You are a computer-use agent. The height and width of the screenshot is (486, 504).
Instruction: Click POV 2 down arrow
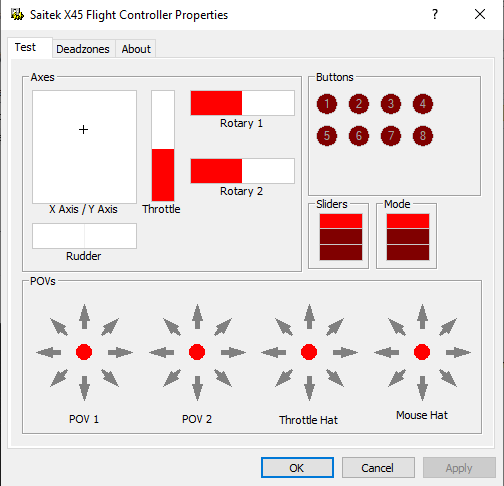197,388
